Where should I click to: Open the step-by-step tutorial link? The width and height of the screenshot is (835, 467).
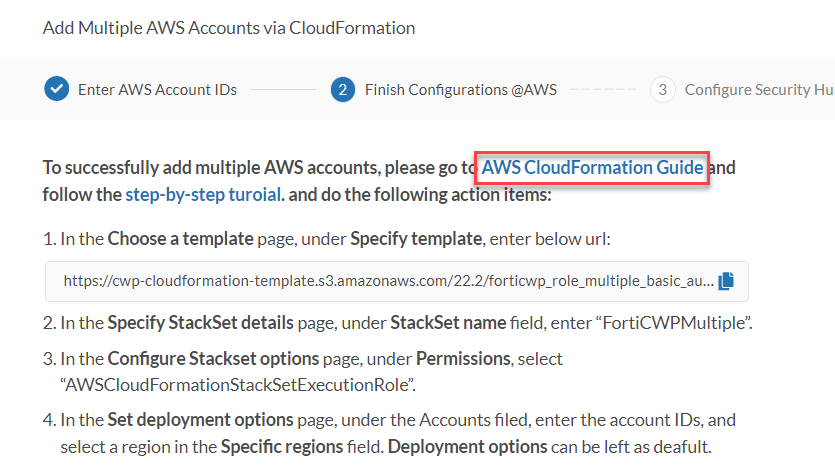(204, 193)
